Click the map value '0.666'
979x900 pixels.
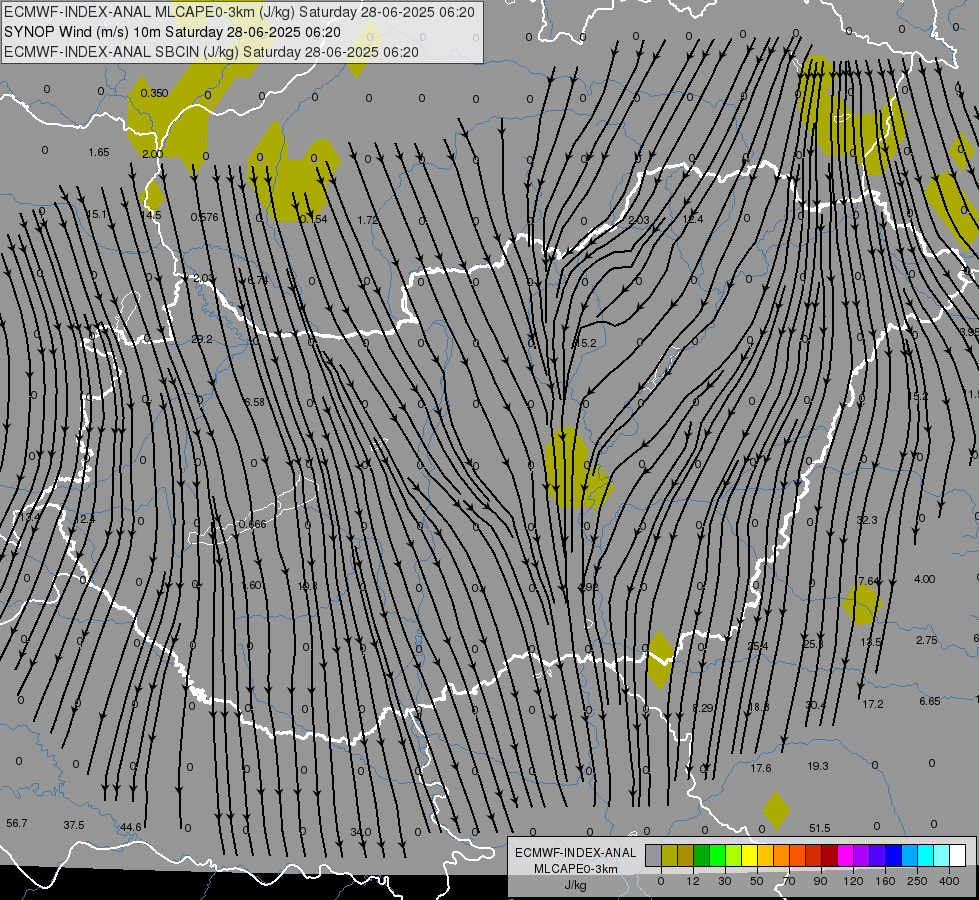click(252, 523)
